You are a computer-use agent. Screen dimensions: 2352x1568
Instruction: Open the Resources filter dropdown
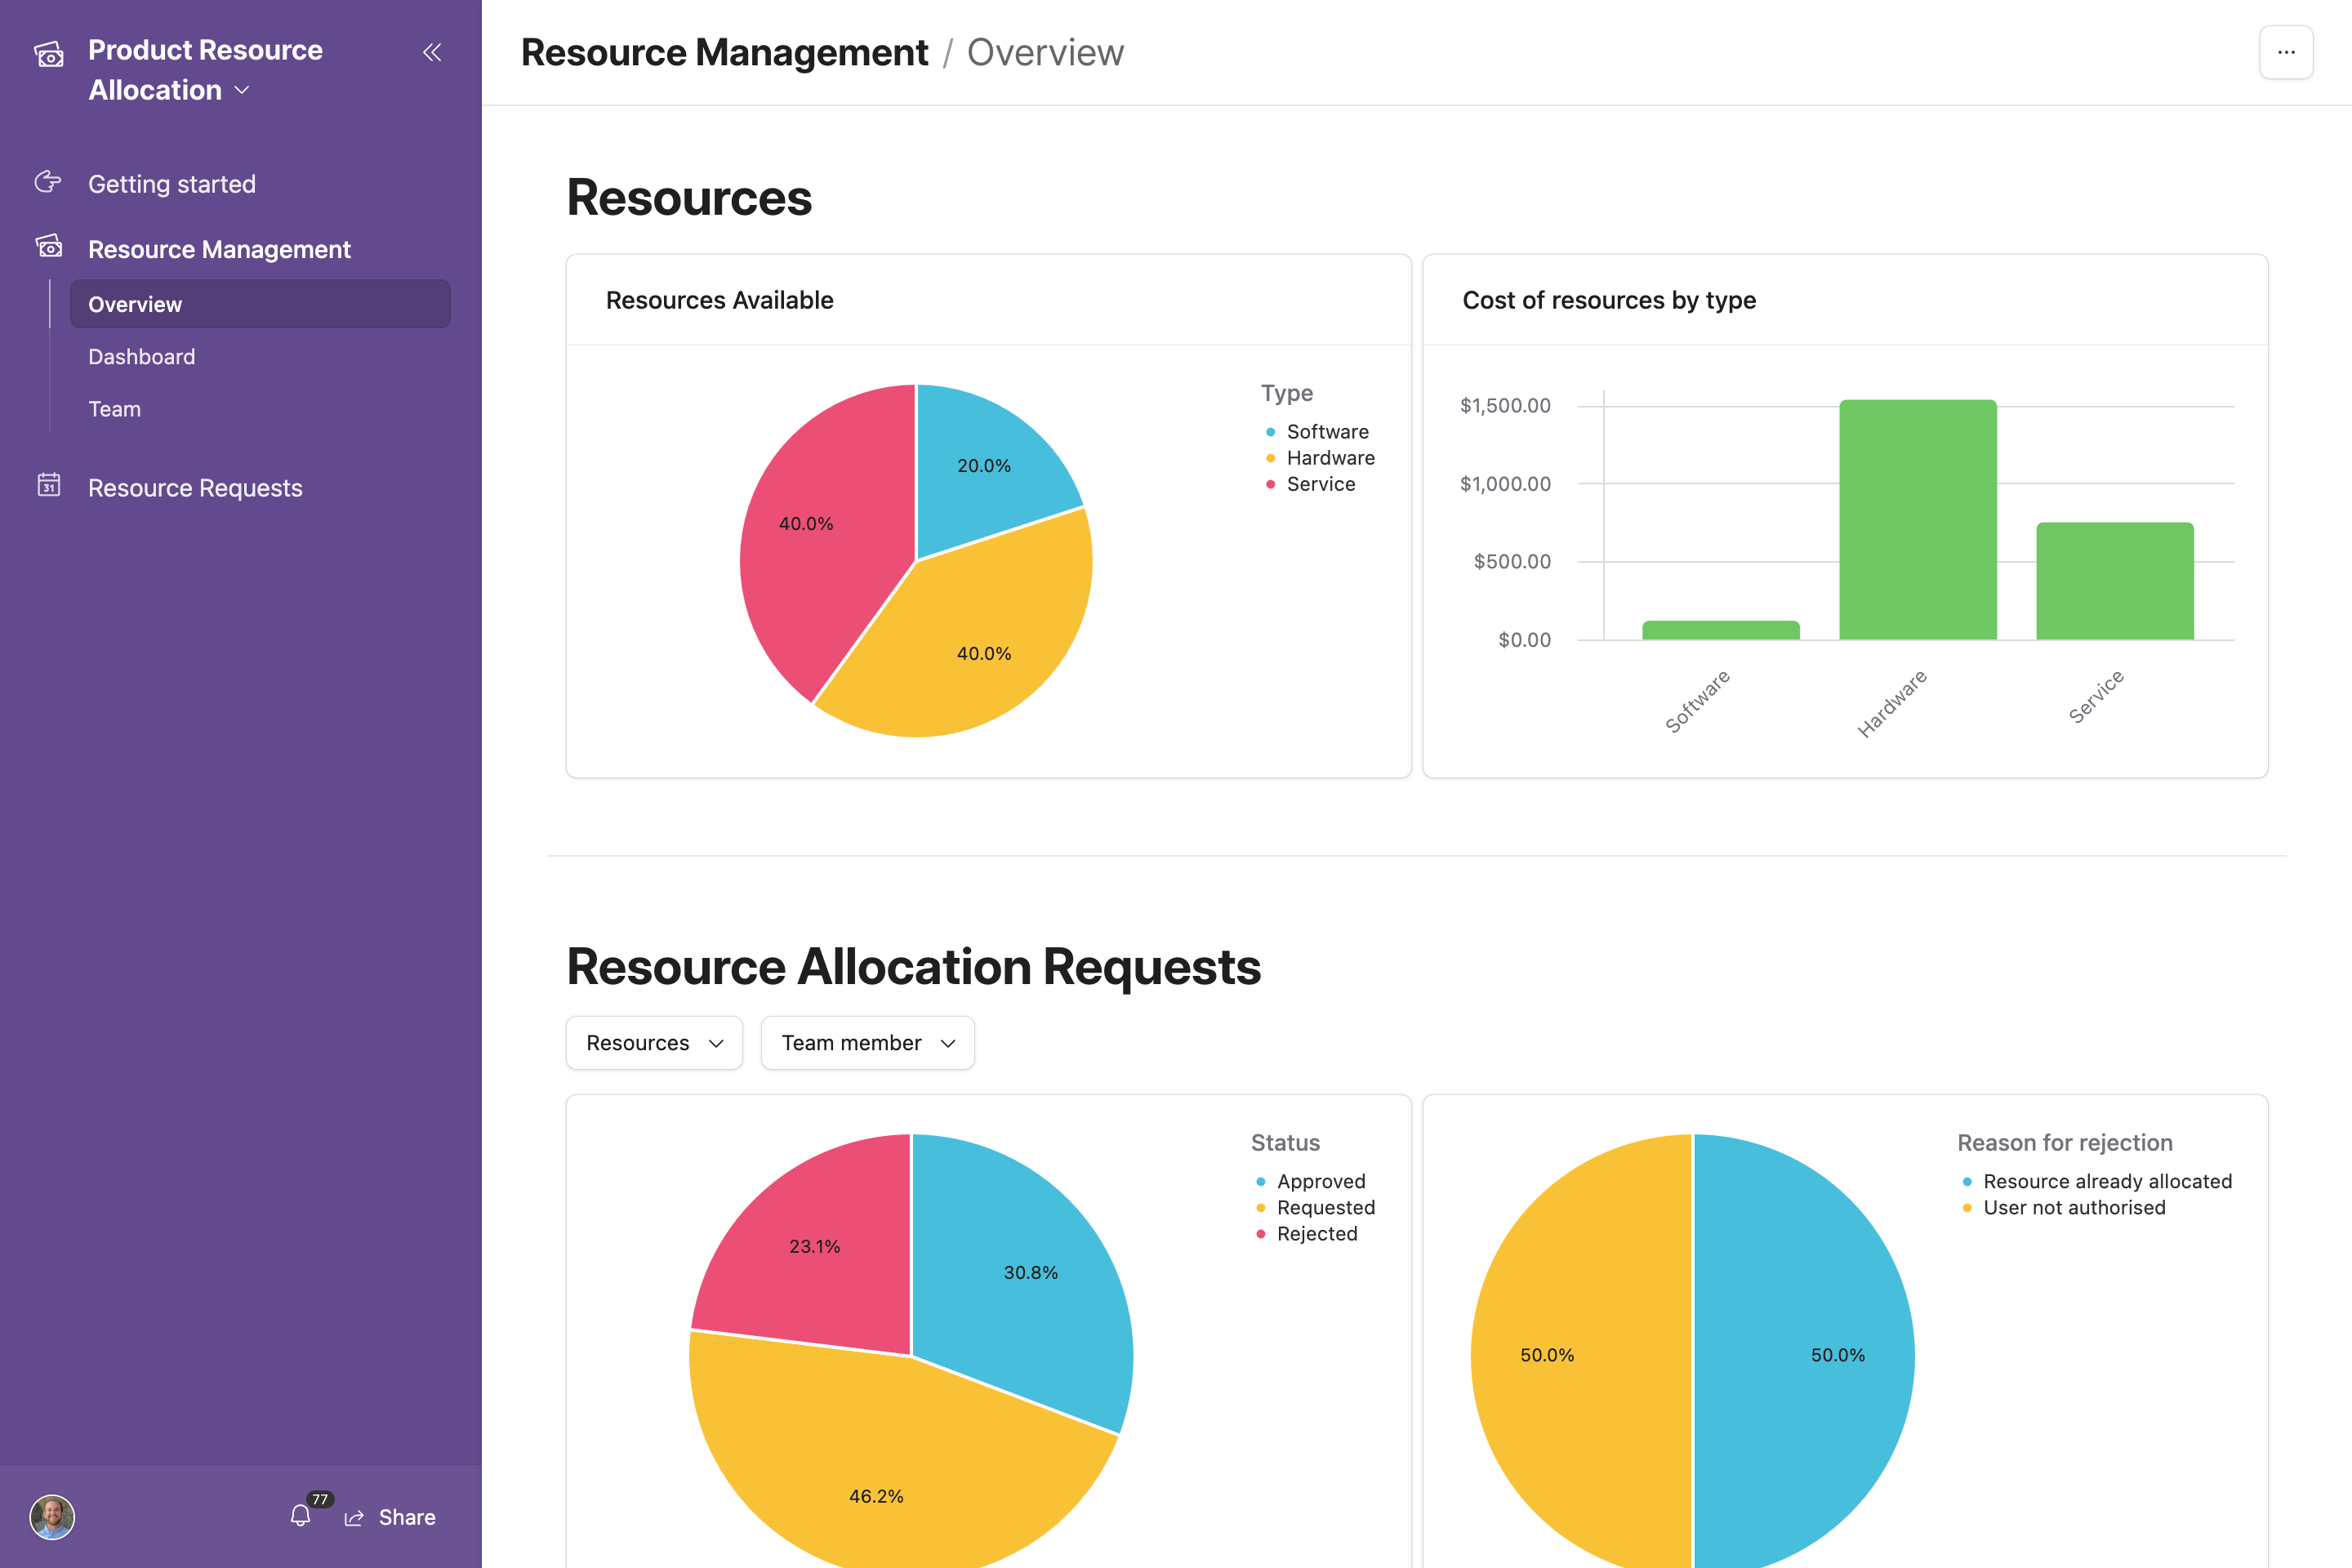pyautogui.click(x=654, y=1042)
